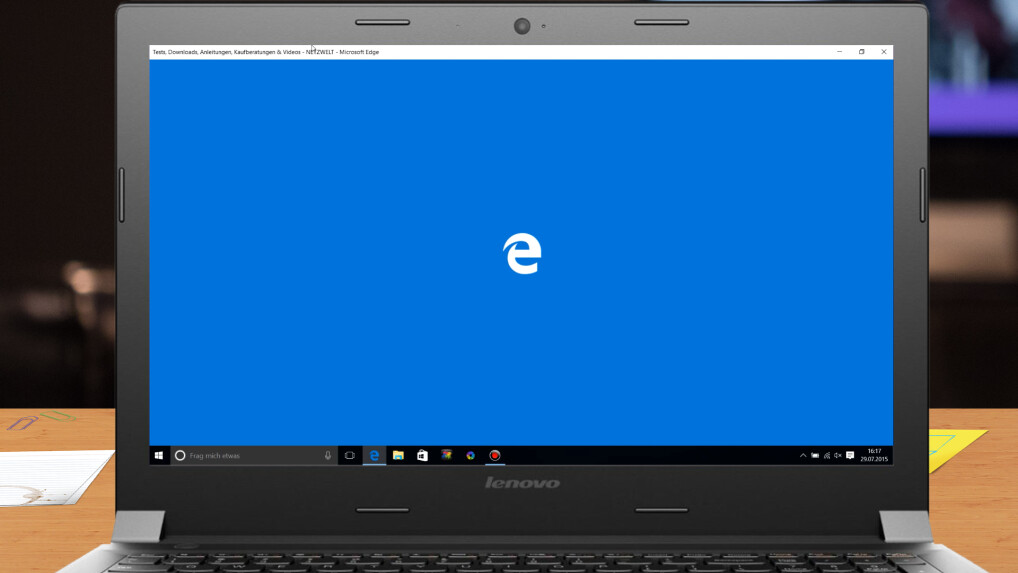The image size is (1018, 573).
Task: Expand the hidden system tray icons chevron
Action: click(803, 455)
